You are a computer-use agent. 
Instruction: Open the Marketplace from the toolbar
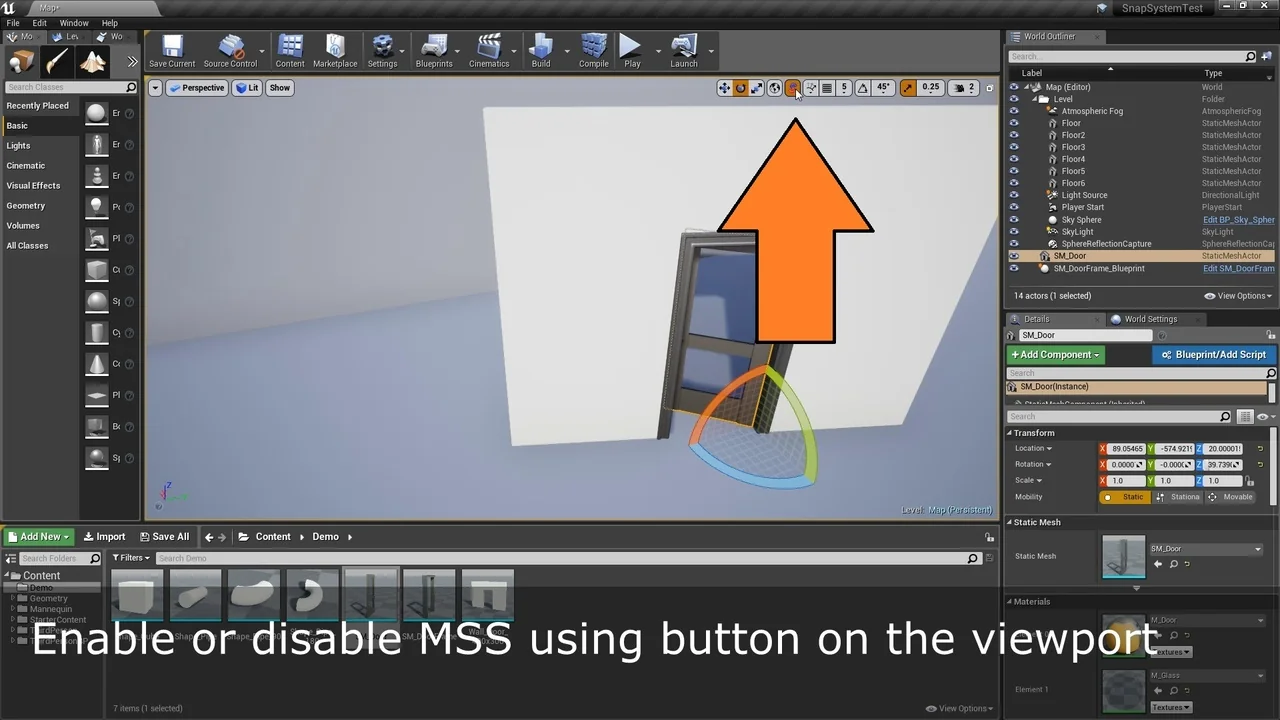click(335, 50)
